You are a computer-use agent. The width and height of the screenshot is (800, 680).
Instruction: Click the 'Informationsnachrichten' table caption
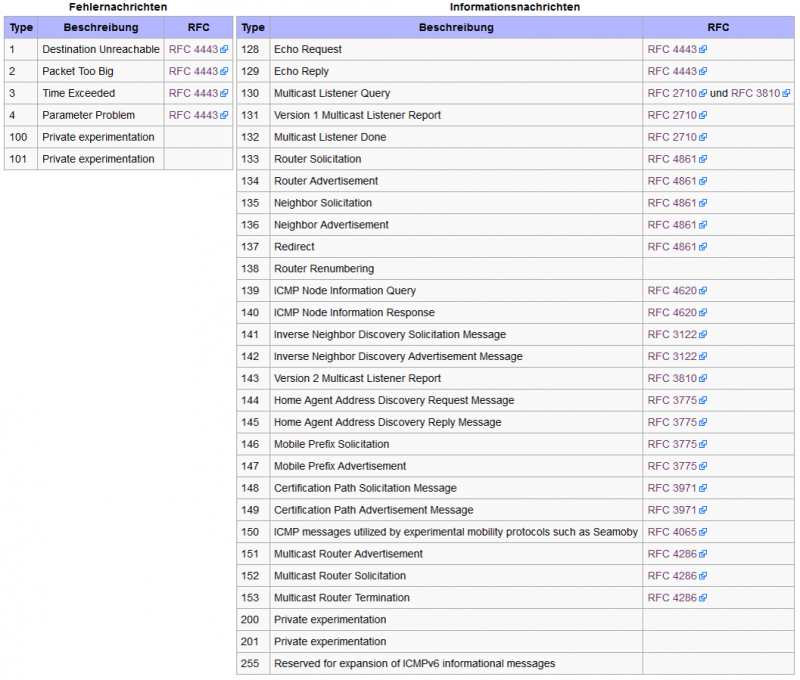pyautogui.click(x=515, y=7)
